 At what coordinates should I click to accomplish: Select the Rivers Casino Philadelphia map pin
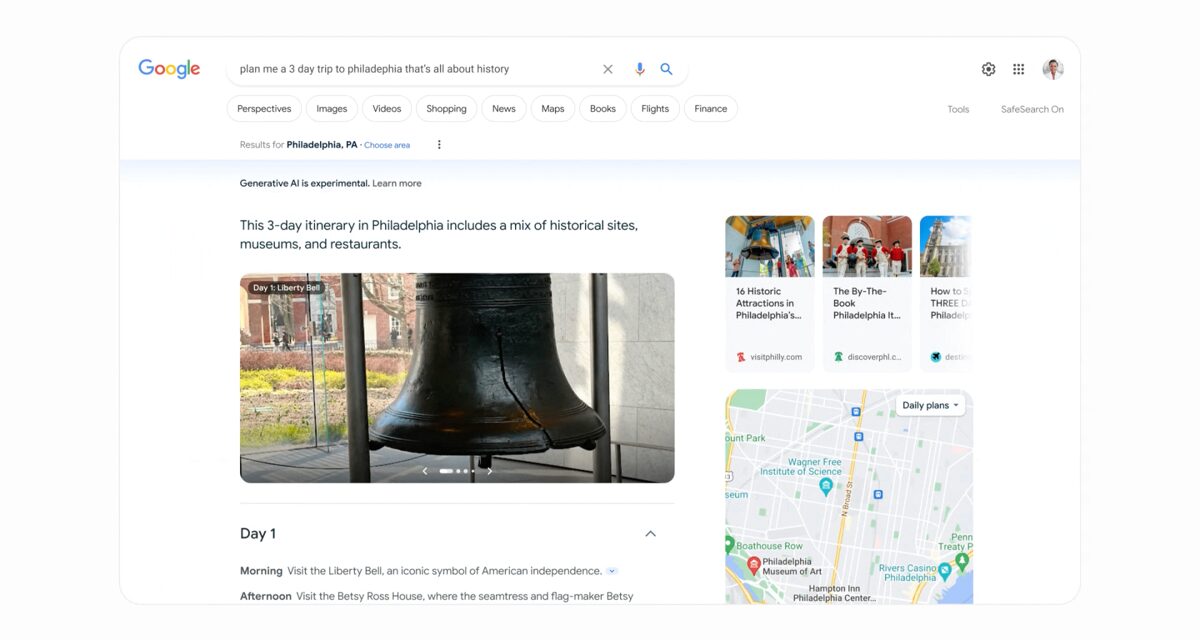pyautogui.click(x=945, y=571)
